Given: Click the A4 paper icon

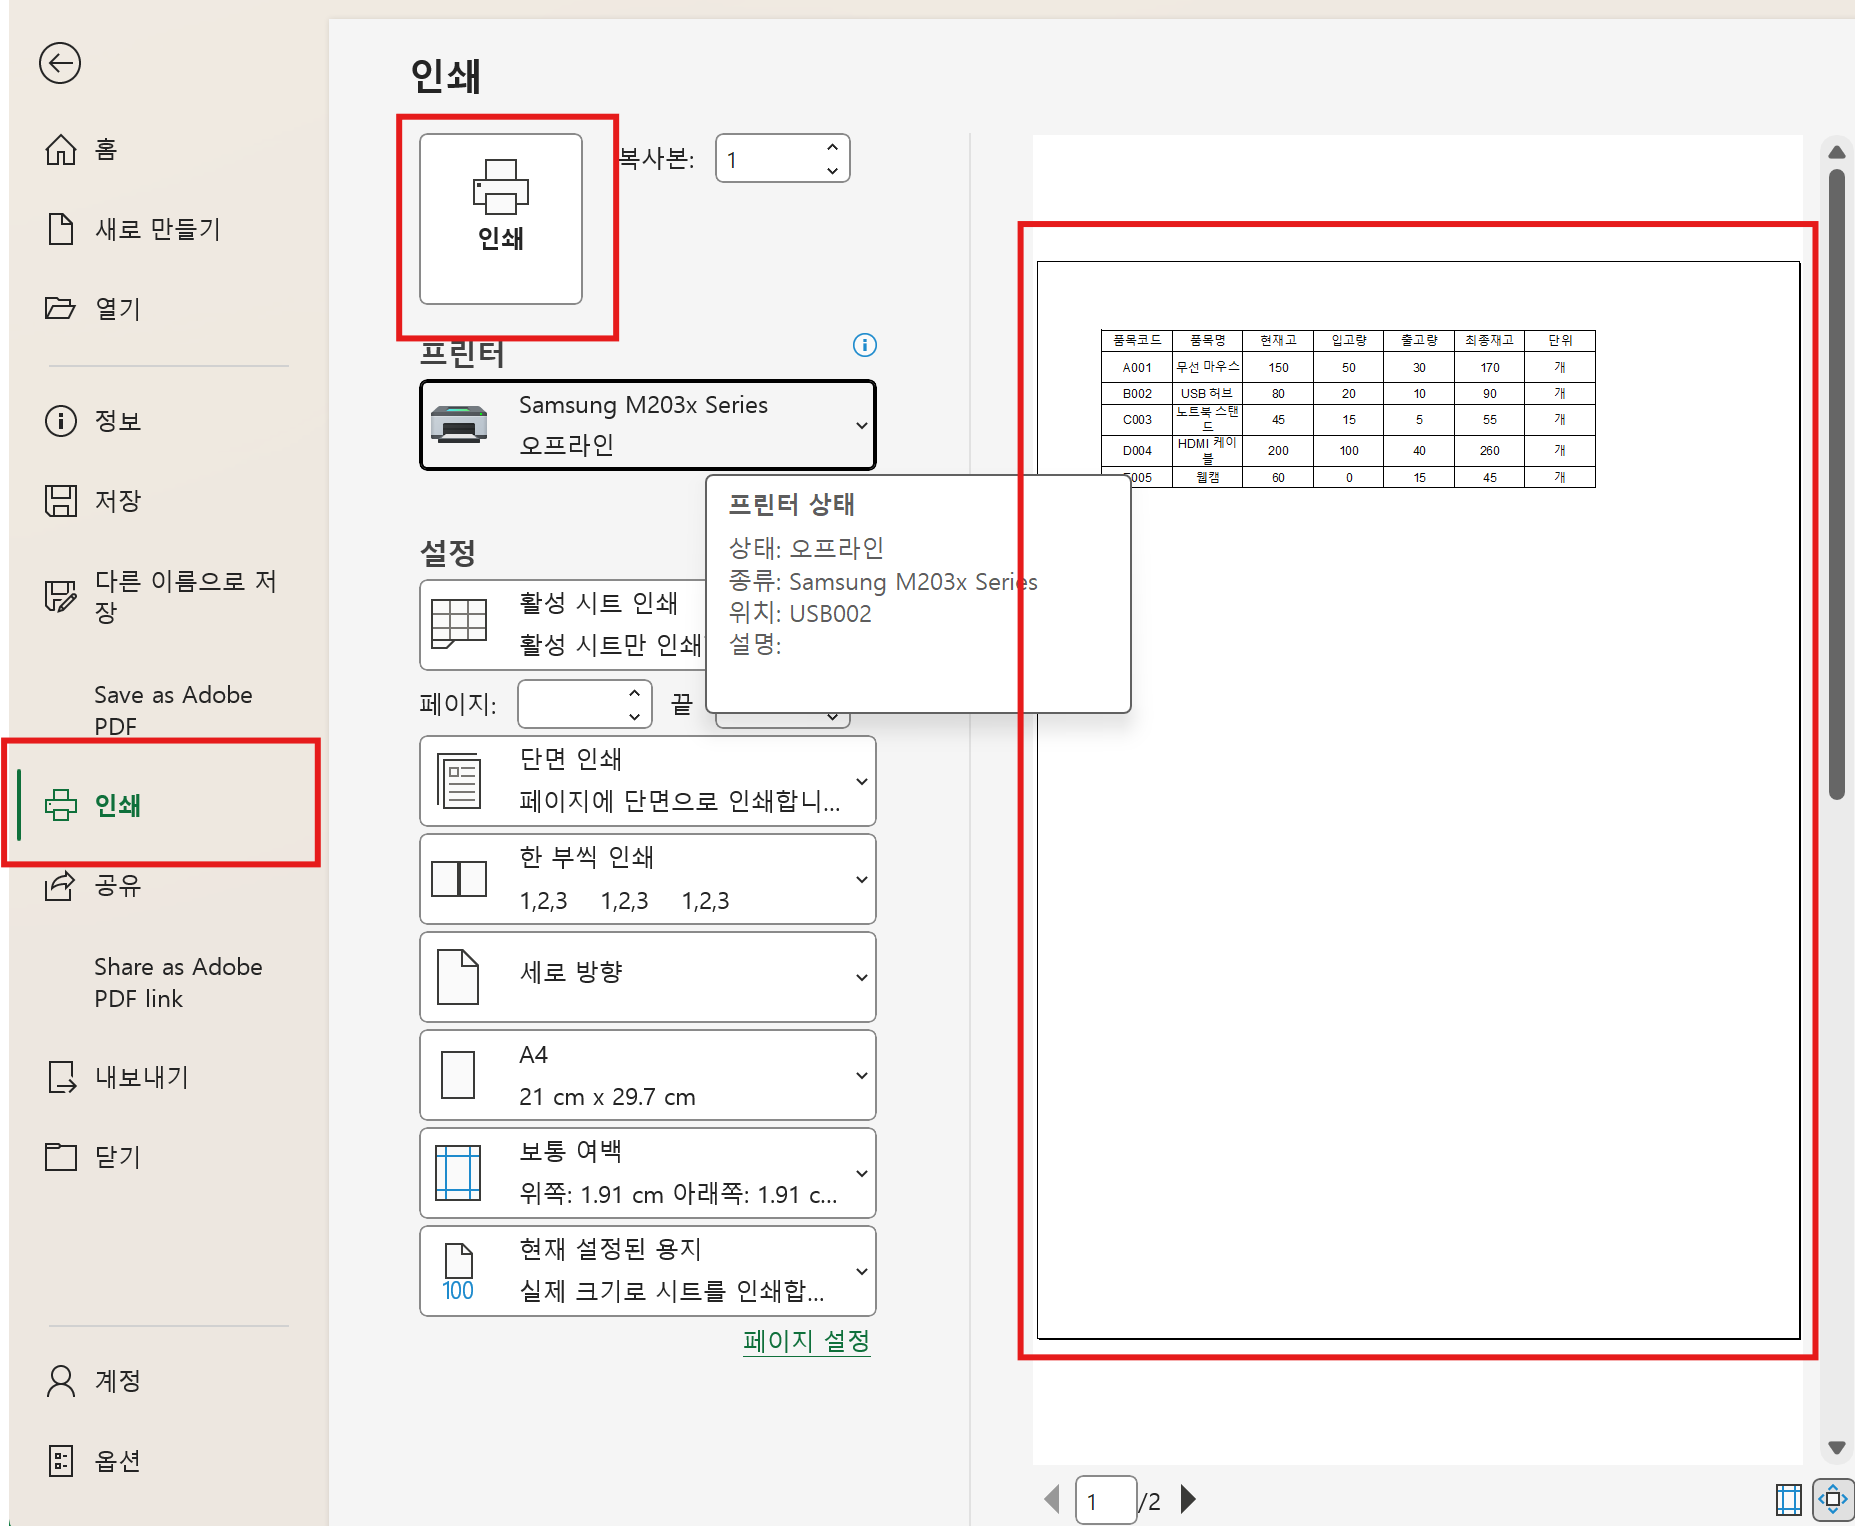Looking at the screenshot, I should (458, 1075).
